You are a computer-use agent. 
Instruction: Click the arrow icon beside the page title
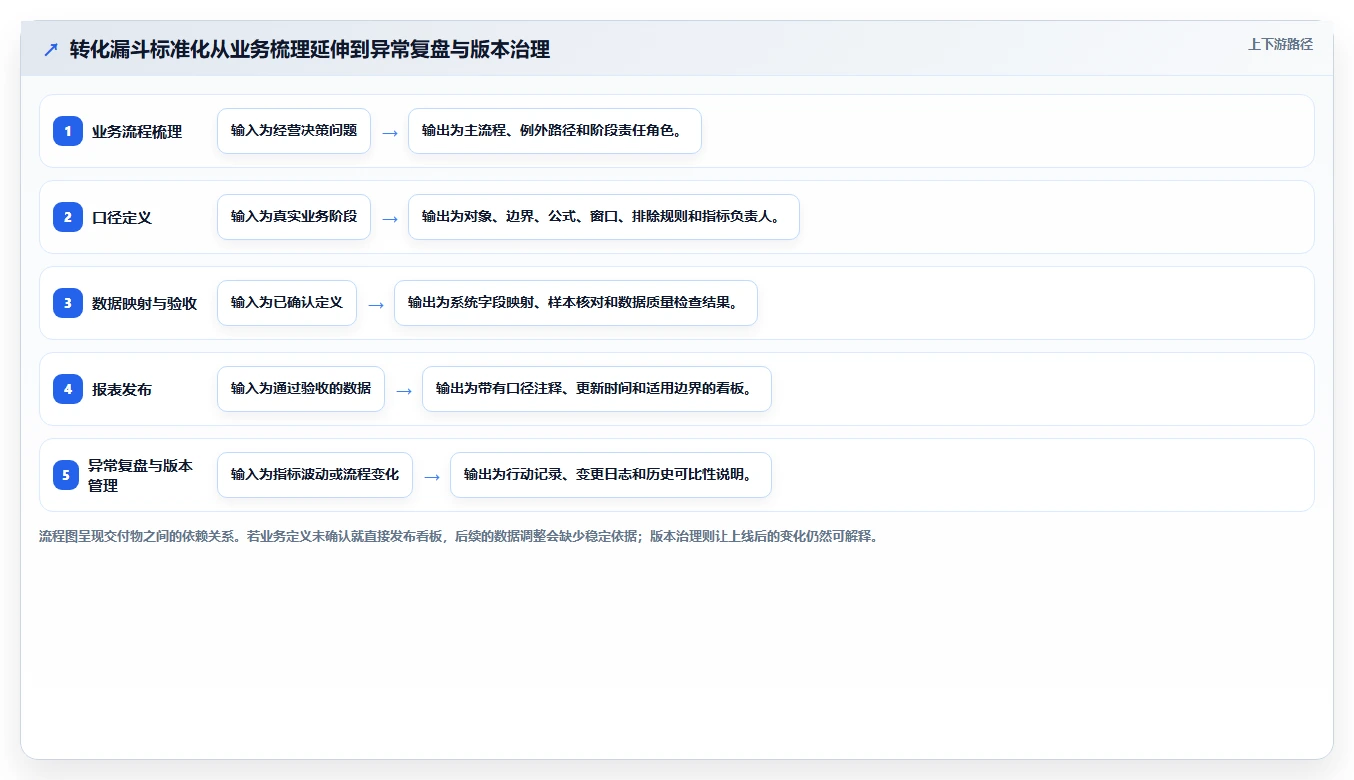coord(51,49)
